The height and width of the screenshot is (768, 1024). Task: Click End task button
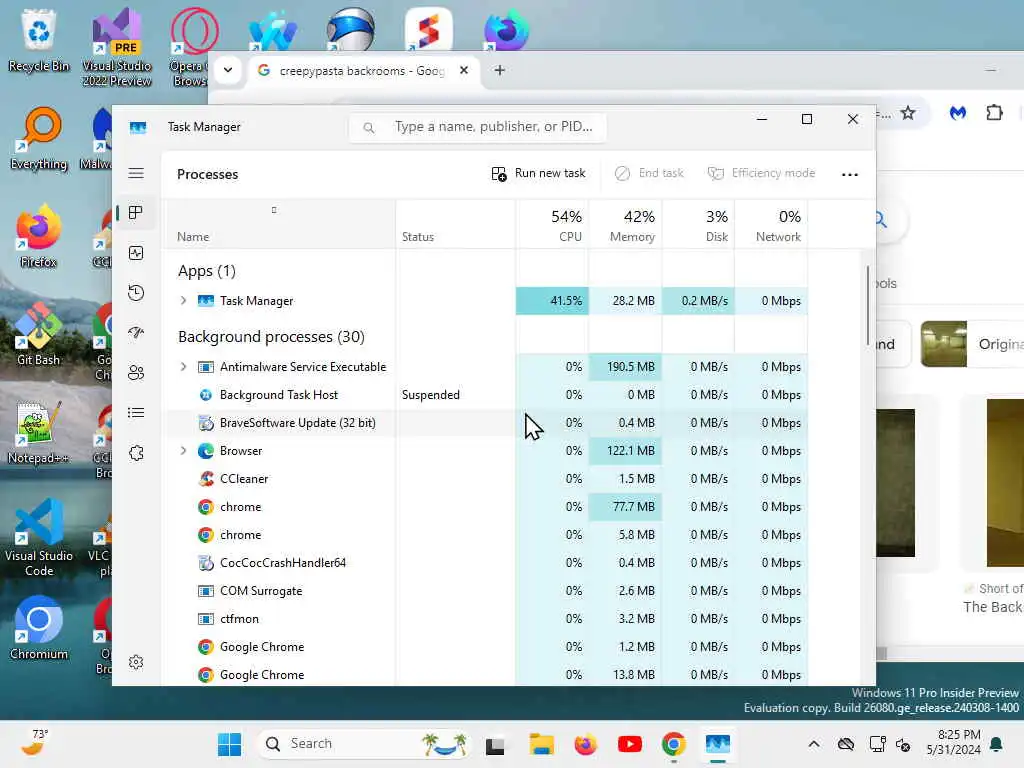649,173
